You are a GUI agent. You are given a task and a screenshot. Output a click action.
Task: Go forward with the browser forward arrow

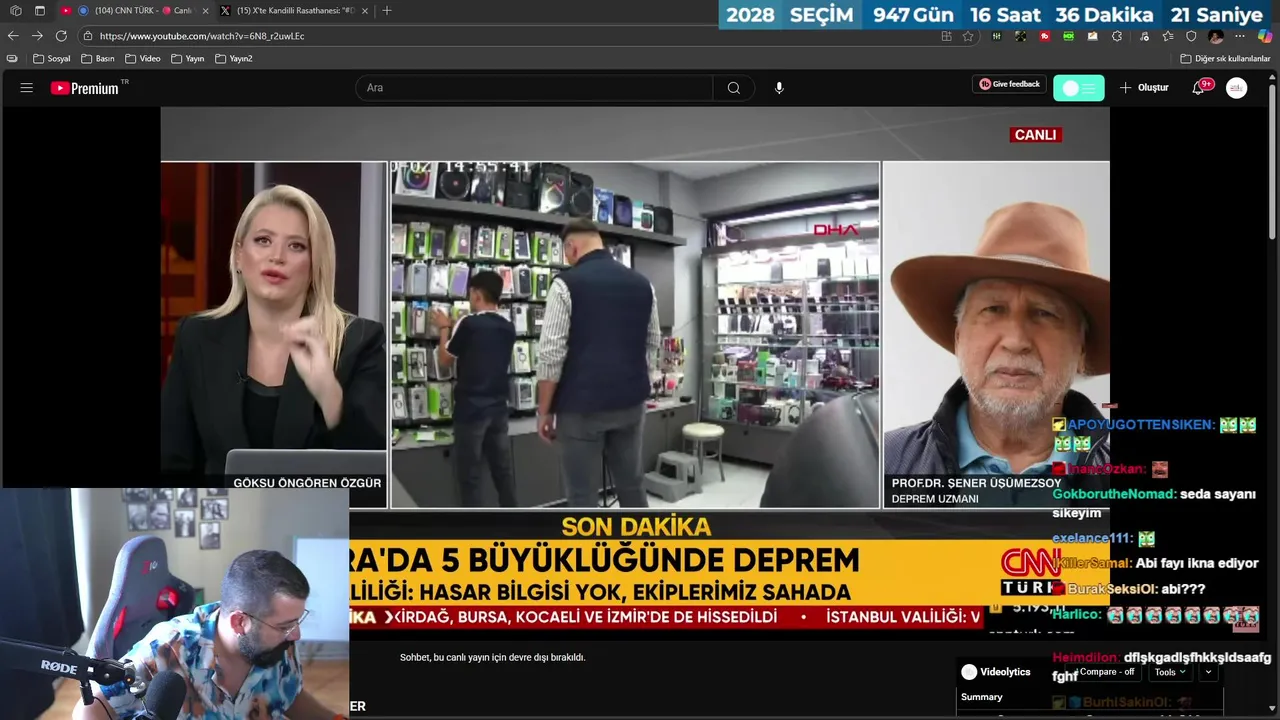coord(37,36)
